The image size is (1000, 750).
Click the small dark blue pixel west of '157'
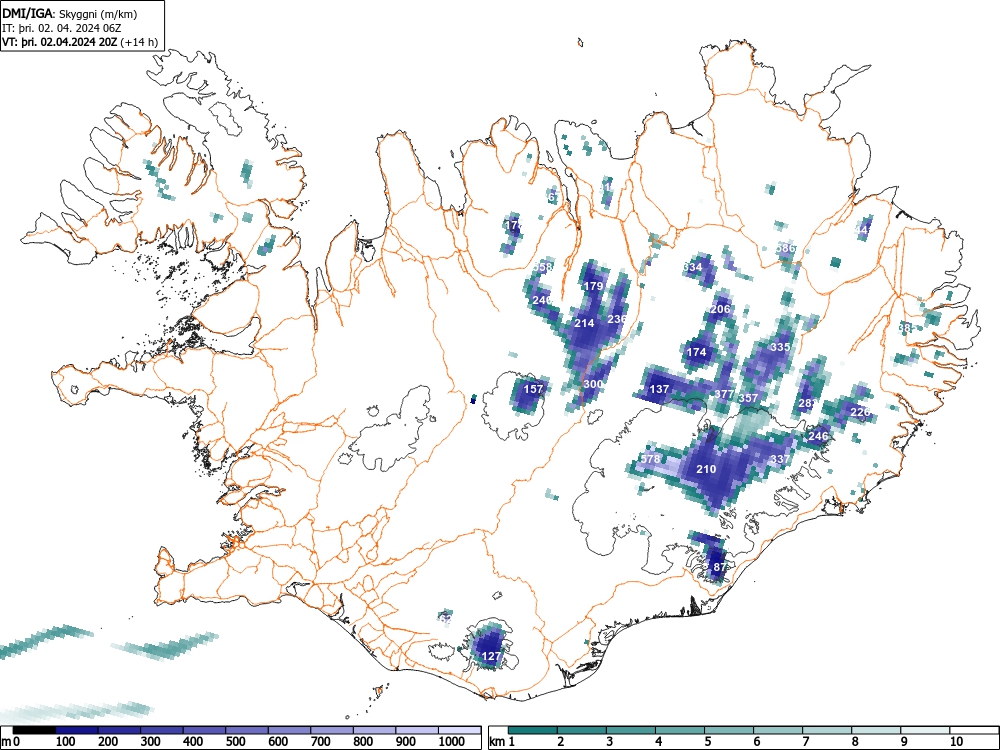[473, 400]
